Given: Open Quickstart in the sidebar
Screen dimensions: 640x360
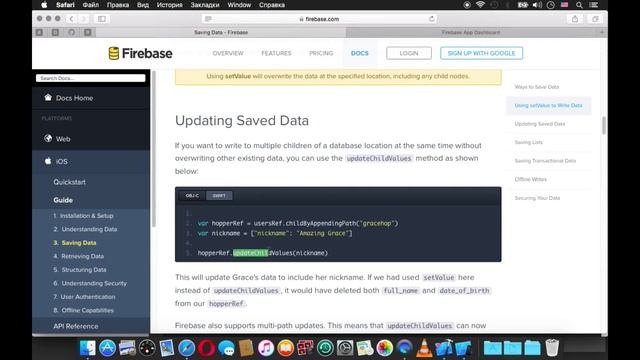Looking at the screenshot, I should tap(69, 182).
